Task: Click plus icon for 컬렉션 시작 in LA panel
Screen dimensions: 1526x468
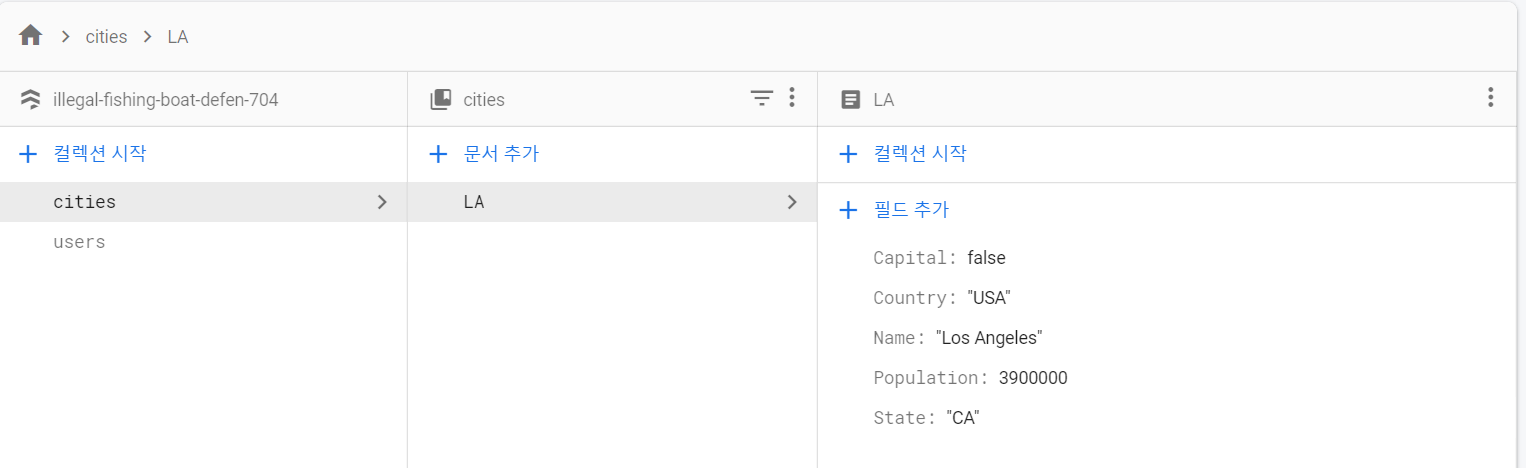Action: (x=848, y=154)
